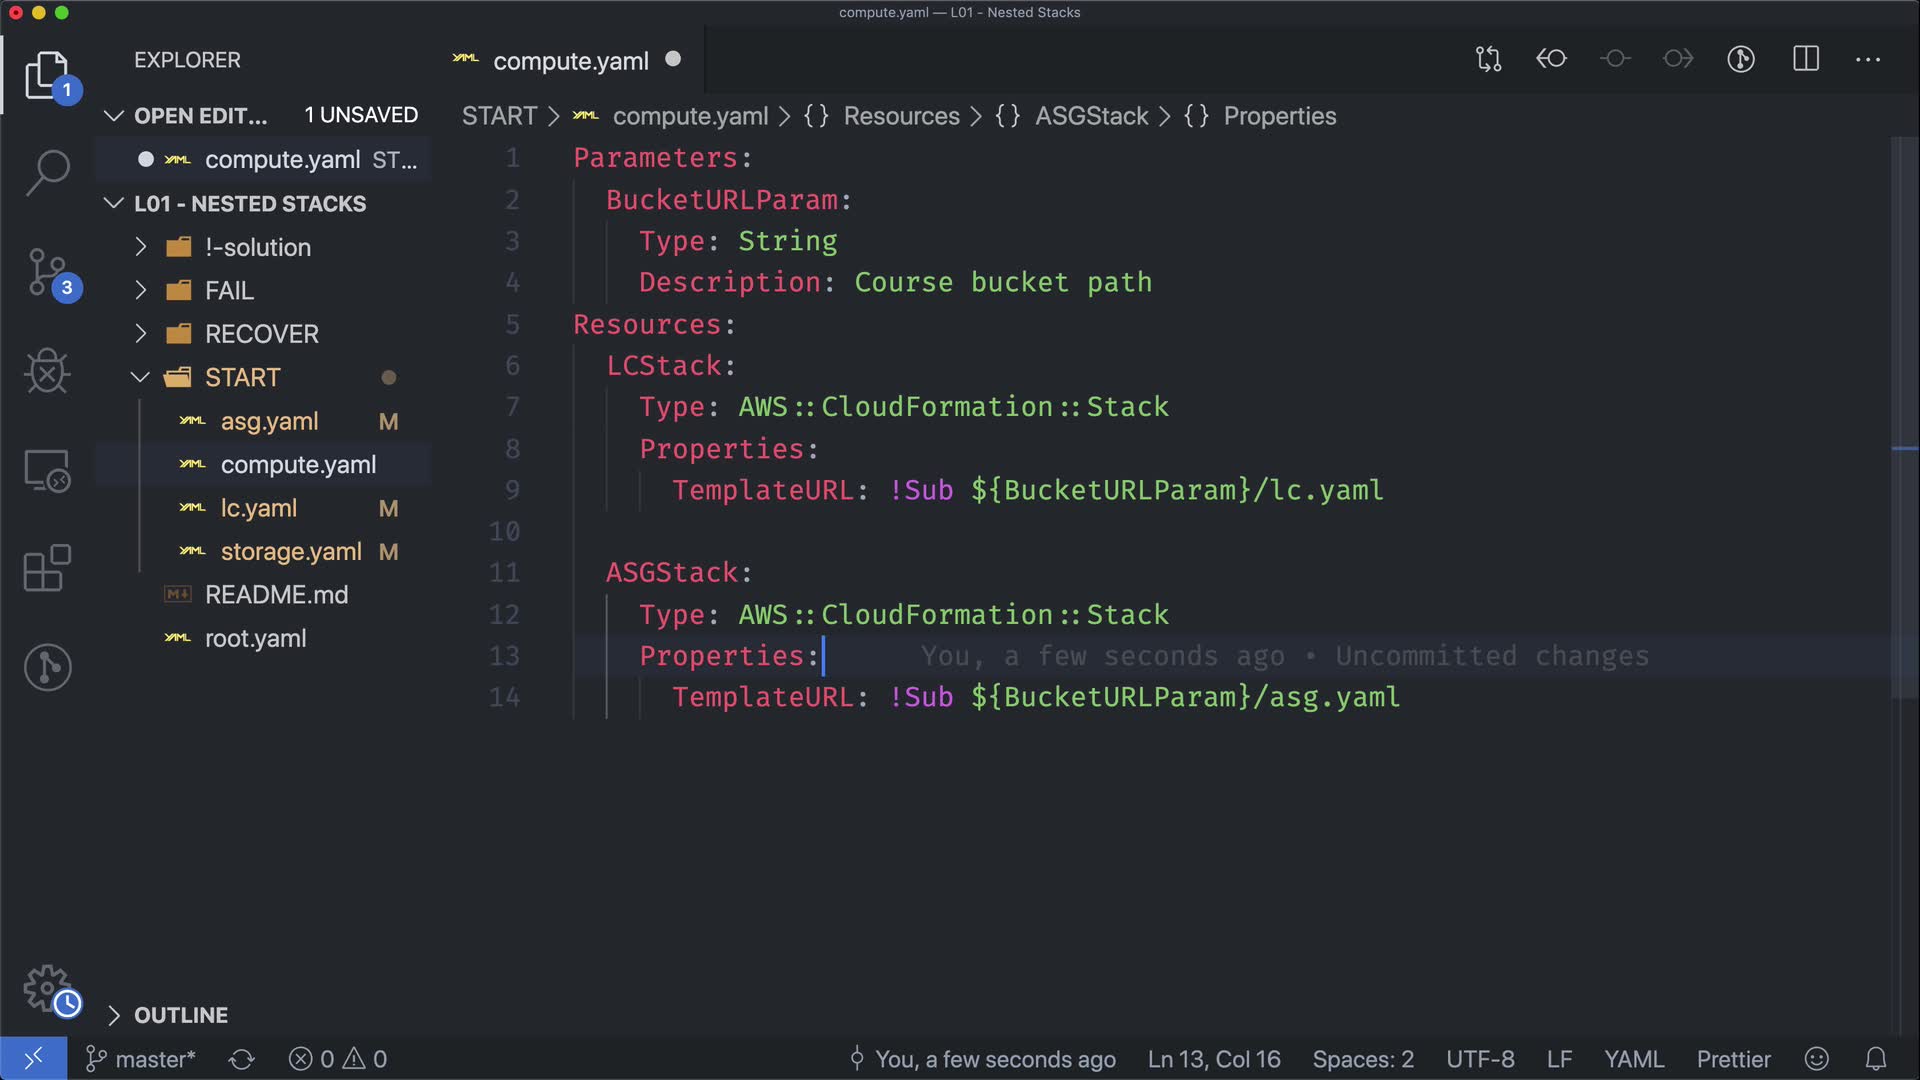Open the Remote Explorer view
The height and width of the screenshot is (1080, 1920).
click(47, 470)
